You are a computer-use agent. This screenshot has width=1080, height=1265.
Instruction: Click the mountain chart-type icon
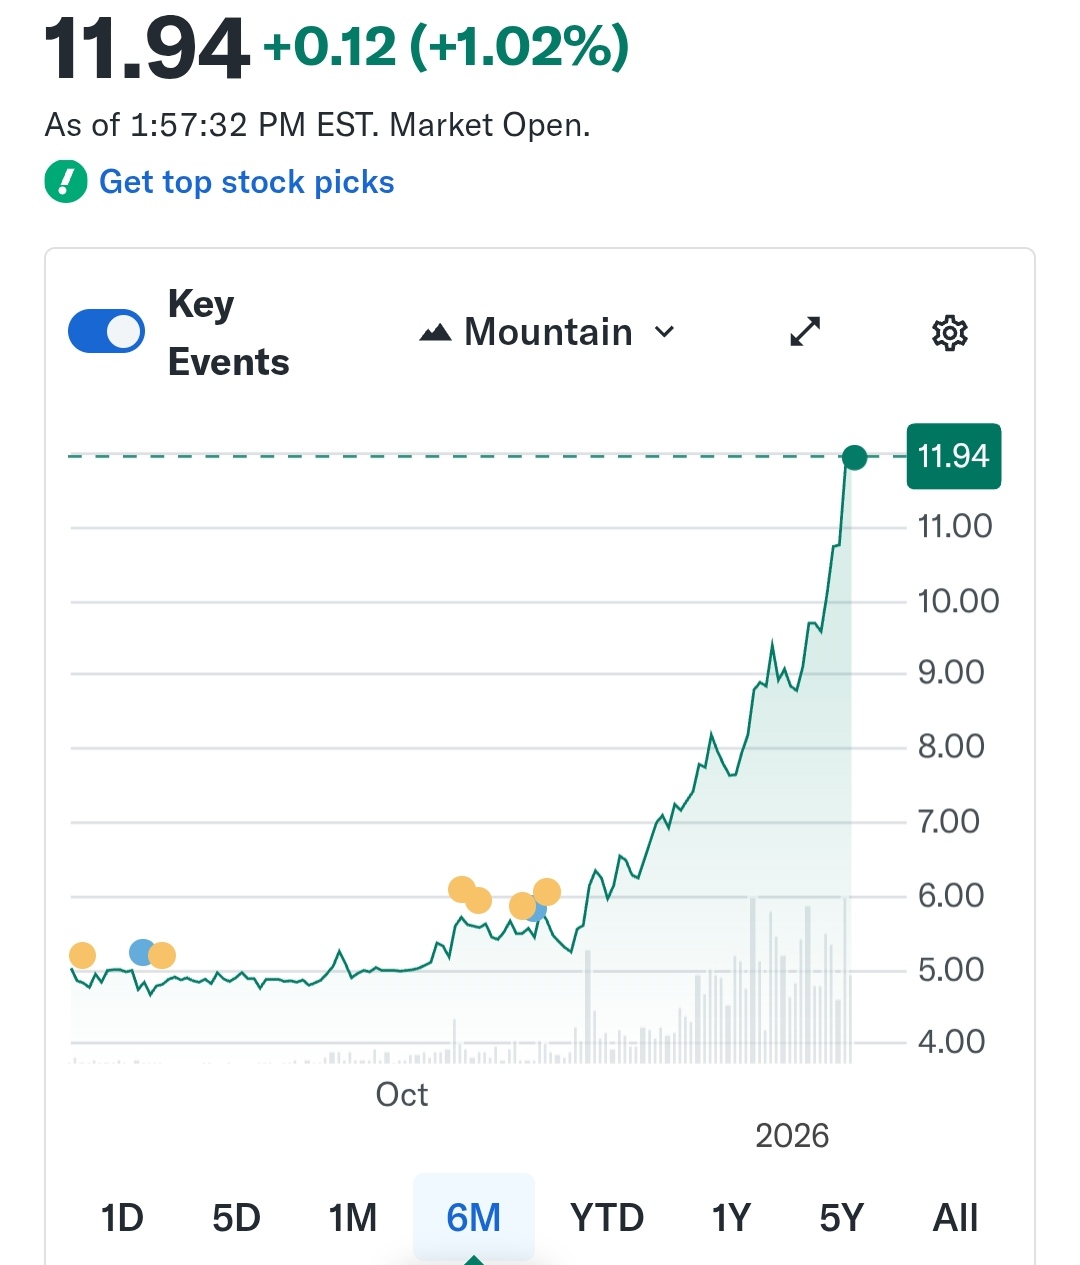point(435,333)
